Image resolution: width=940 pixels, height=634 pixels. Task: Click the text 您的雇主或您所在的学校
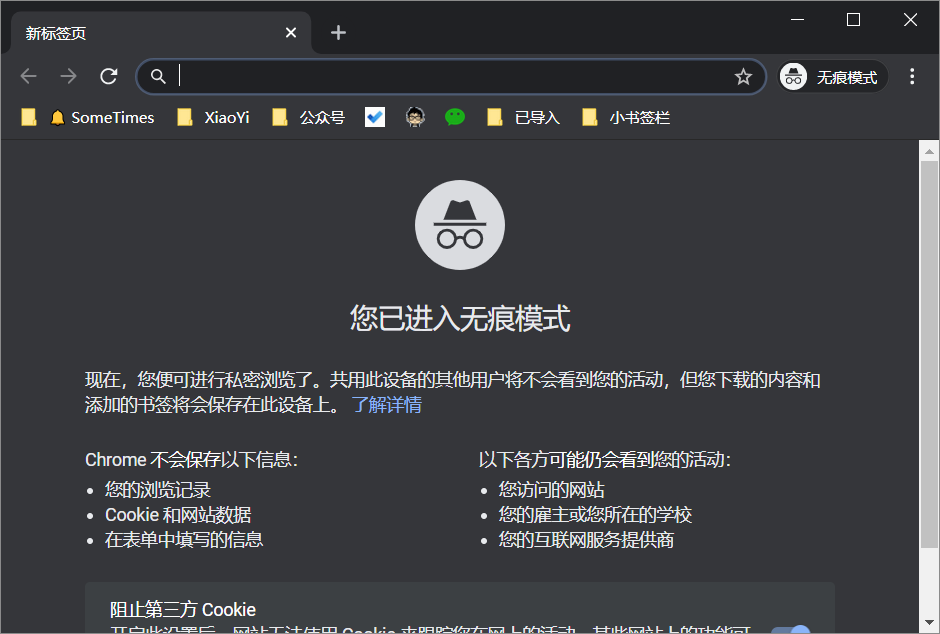(x=595, y=515)
